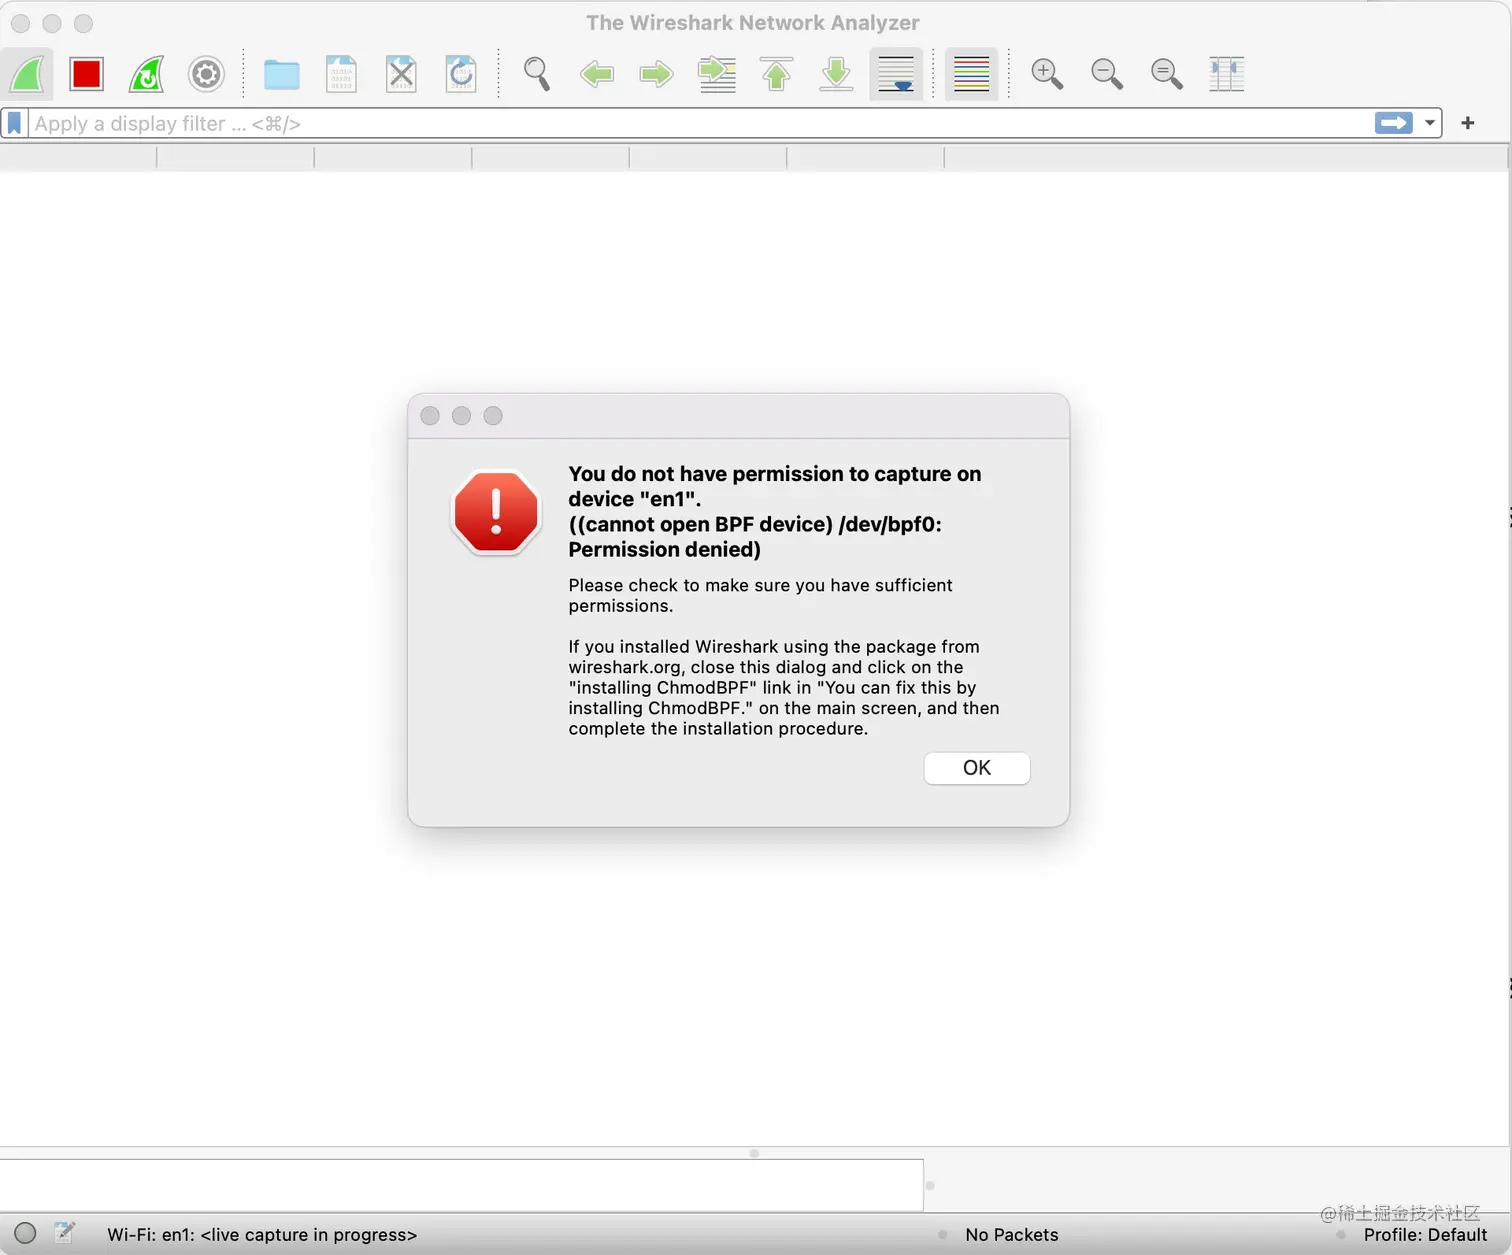Click Profile: Default in the status bar

click(x=1425, y=1235)
